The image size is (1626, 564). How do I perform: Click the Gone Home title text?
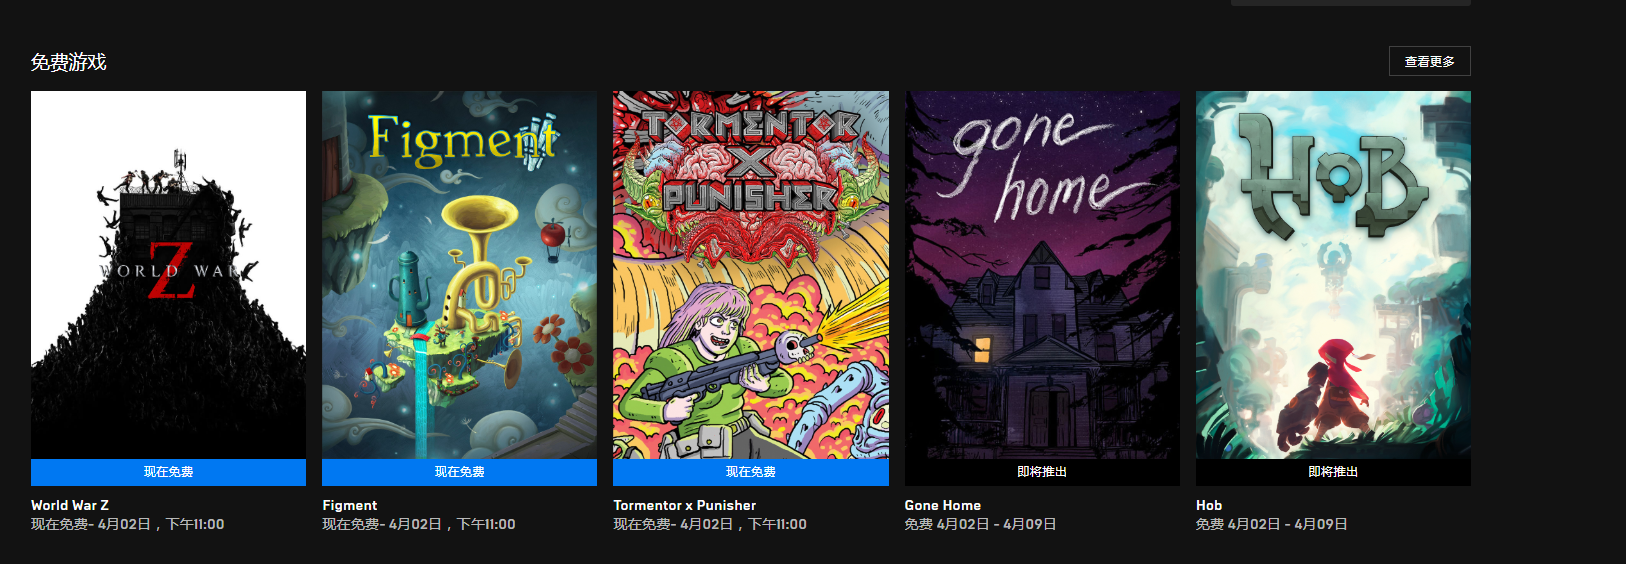(x=943, y=505)
